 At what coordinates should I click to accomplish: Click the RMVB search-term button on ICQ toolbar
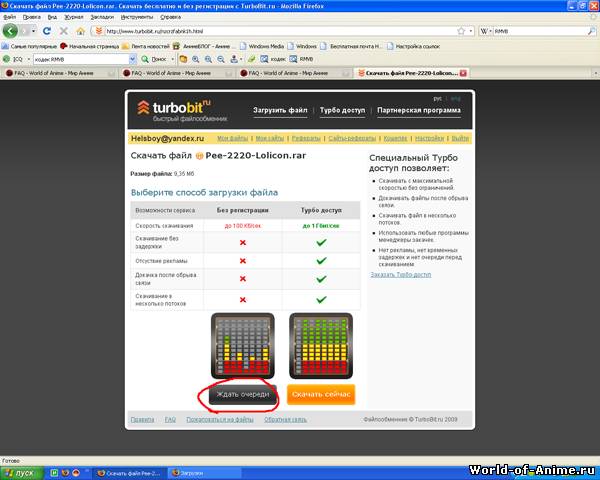[x=302, y=59]
